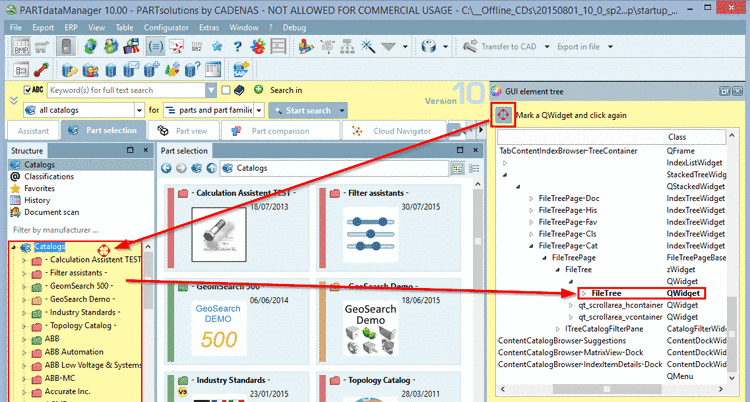Select Classifications in the Structure panel

[x=49, y=176]
